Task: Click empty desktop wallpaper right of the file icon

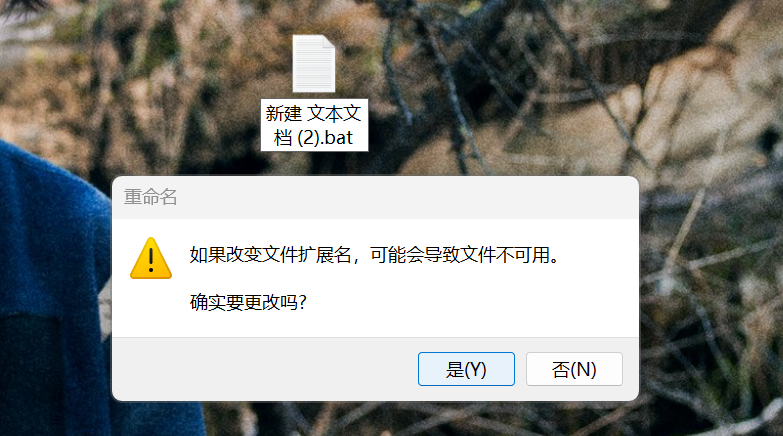Action: tap(499, 75)
